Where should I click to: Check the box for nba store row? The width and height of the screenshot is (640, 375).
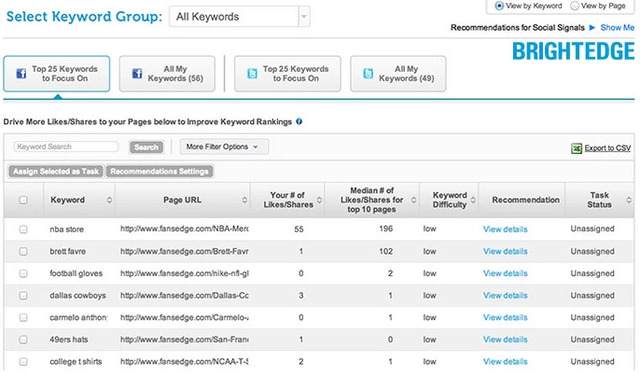pyautogui.click(x=23, y=229)
